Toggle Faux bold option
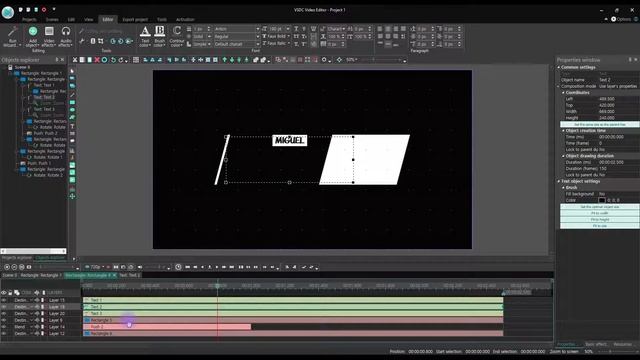This screenshot has height=360, width=640. tap(276, 36)
